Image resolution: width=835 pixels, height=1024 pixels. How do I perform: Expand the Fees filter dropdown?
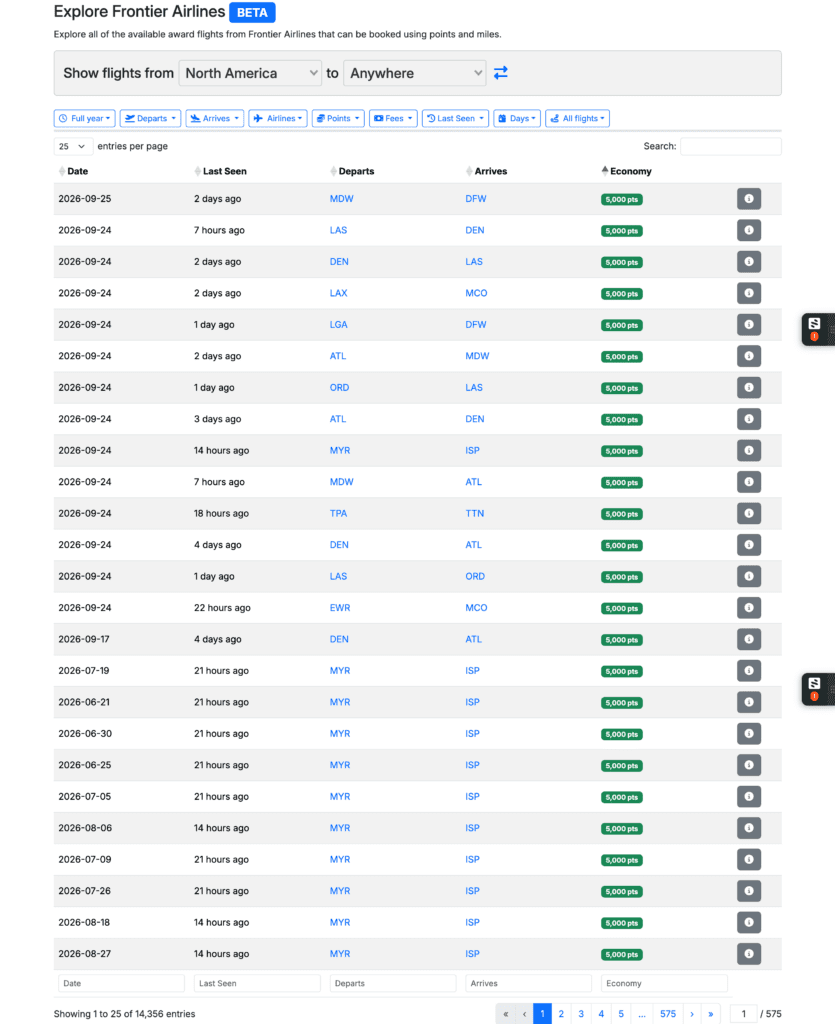[x=393, y=118]
